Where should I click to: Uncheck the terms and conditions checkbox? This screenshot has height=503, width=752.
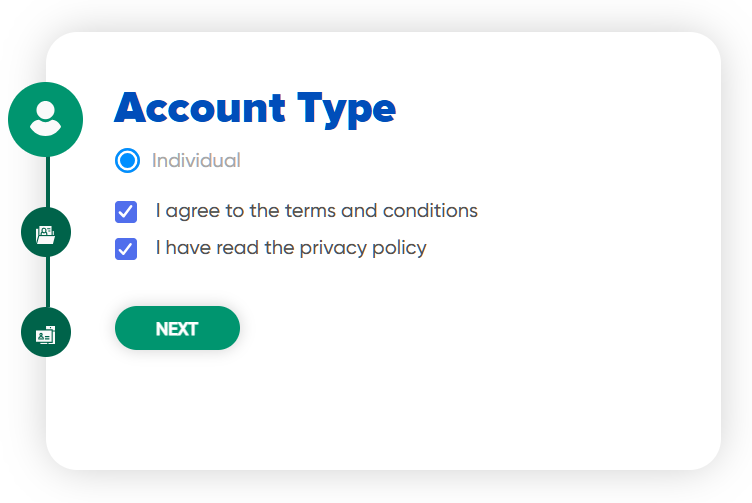[x=126, y=212]
